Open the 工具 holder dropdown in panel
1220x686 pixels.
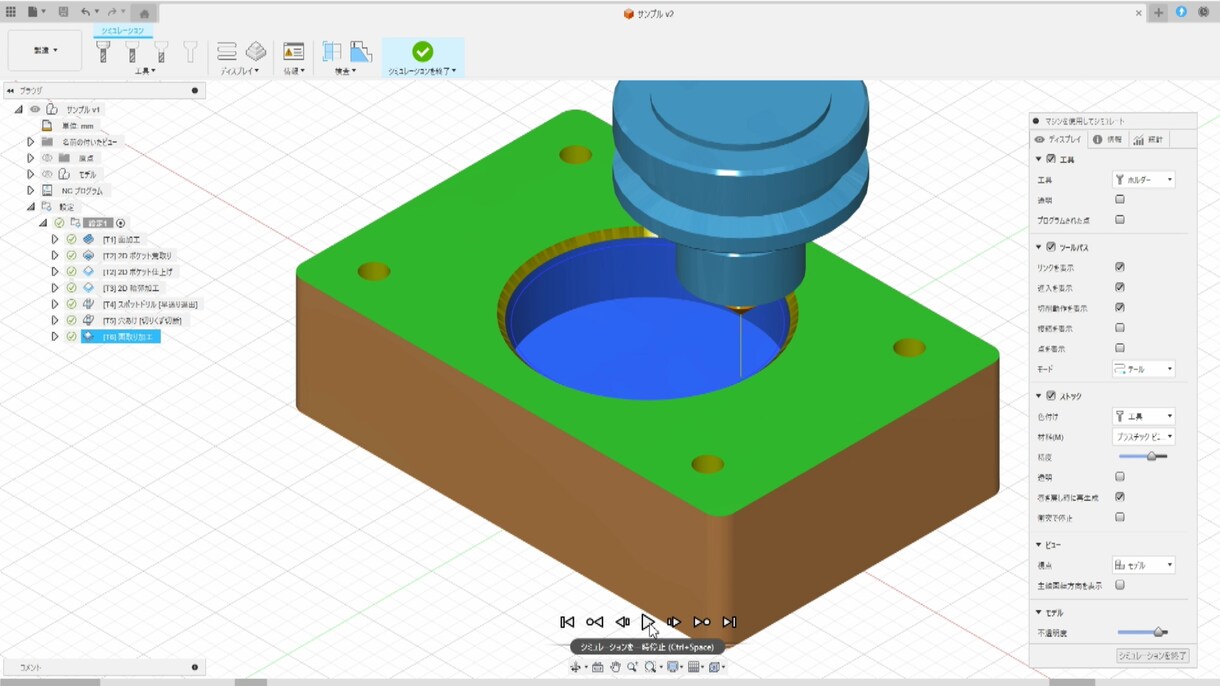pos(1144,180)
